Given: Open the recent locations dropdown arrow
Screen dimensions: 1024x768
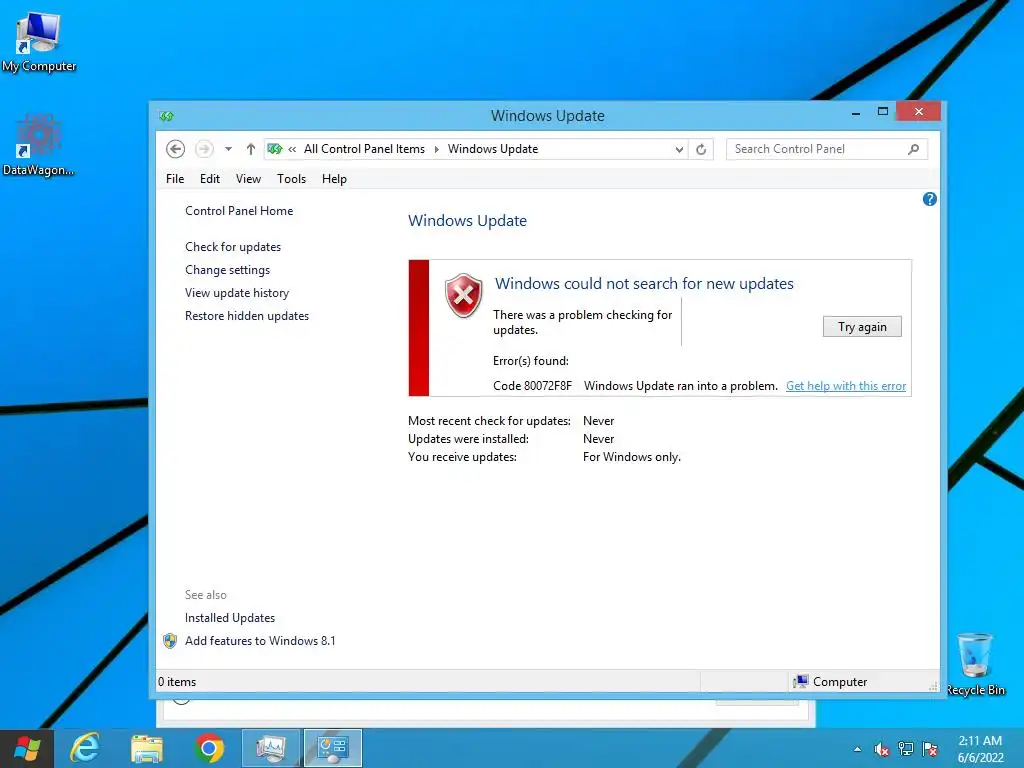Looking at the screenshot, I should 229,149.
